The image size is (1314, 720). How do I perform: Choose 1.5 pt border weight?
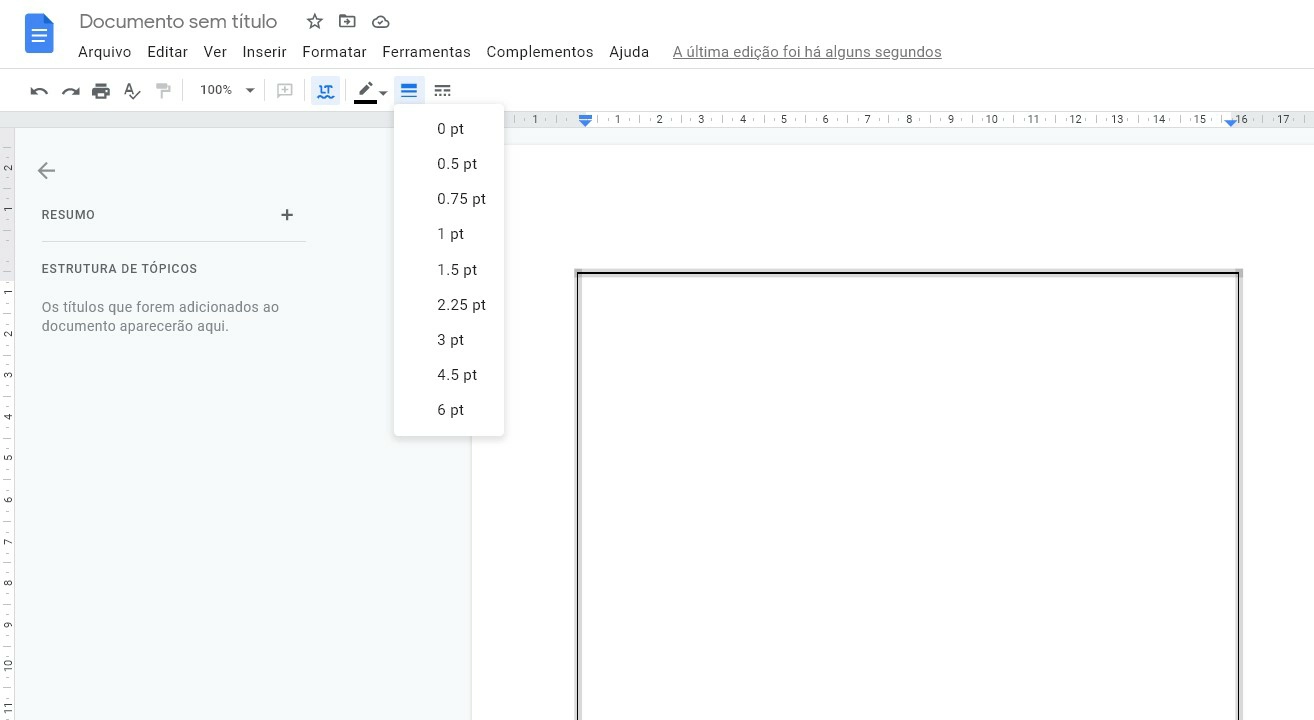point(449,270)
